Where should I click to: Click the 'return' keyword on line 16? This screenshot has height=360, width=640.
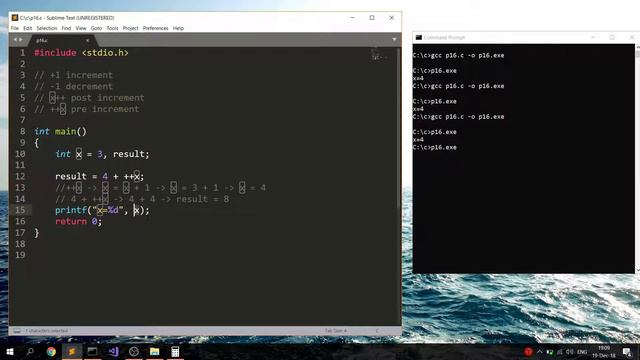71,221
